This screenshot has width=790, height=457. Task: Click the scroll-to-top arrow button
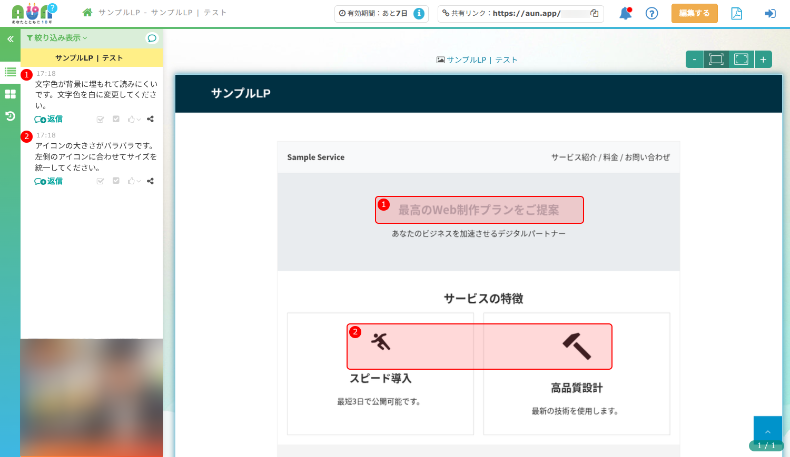[767, 429]
